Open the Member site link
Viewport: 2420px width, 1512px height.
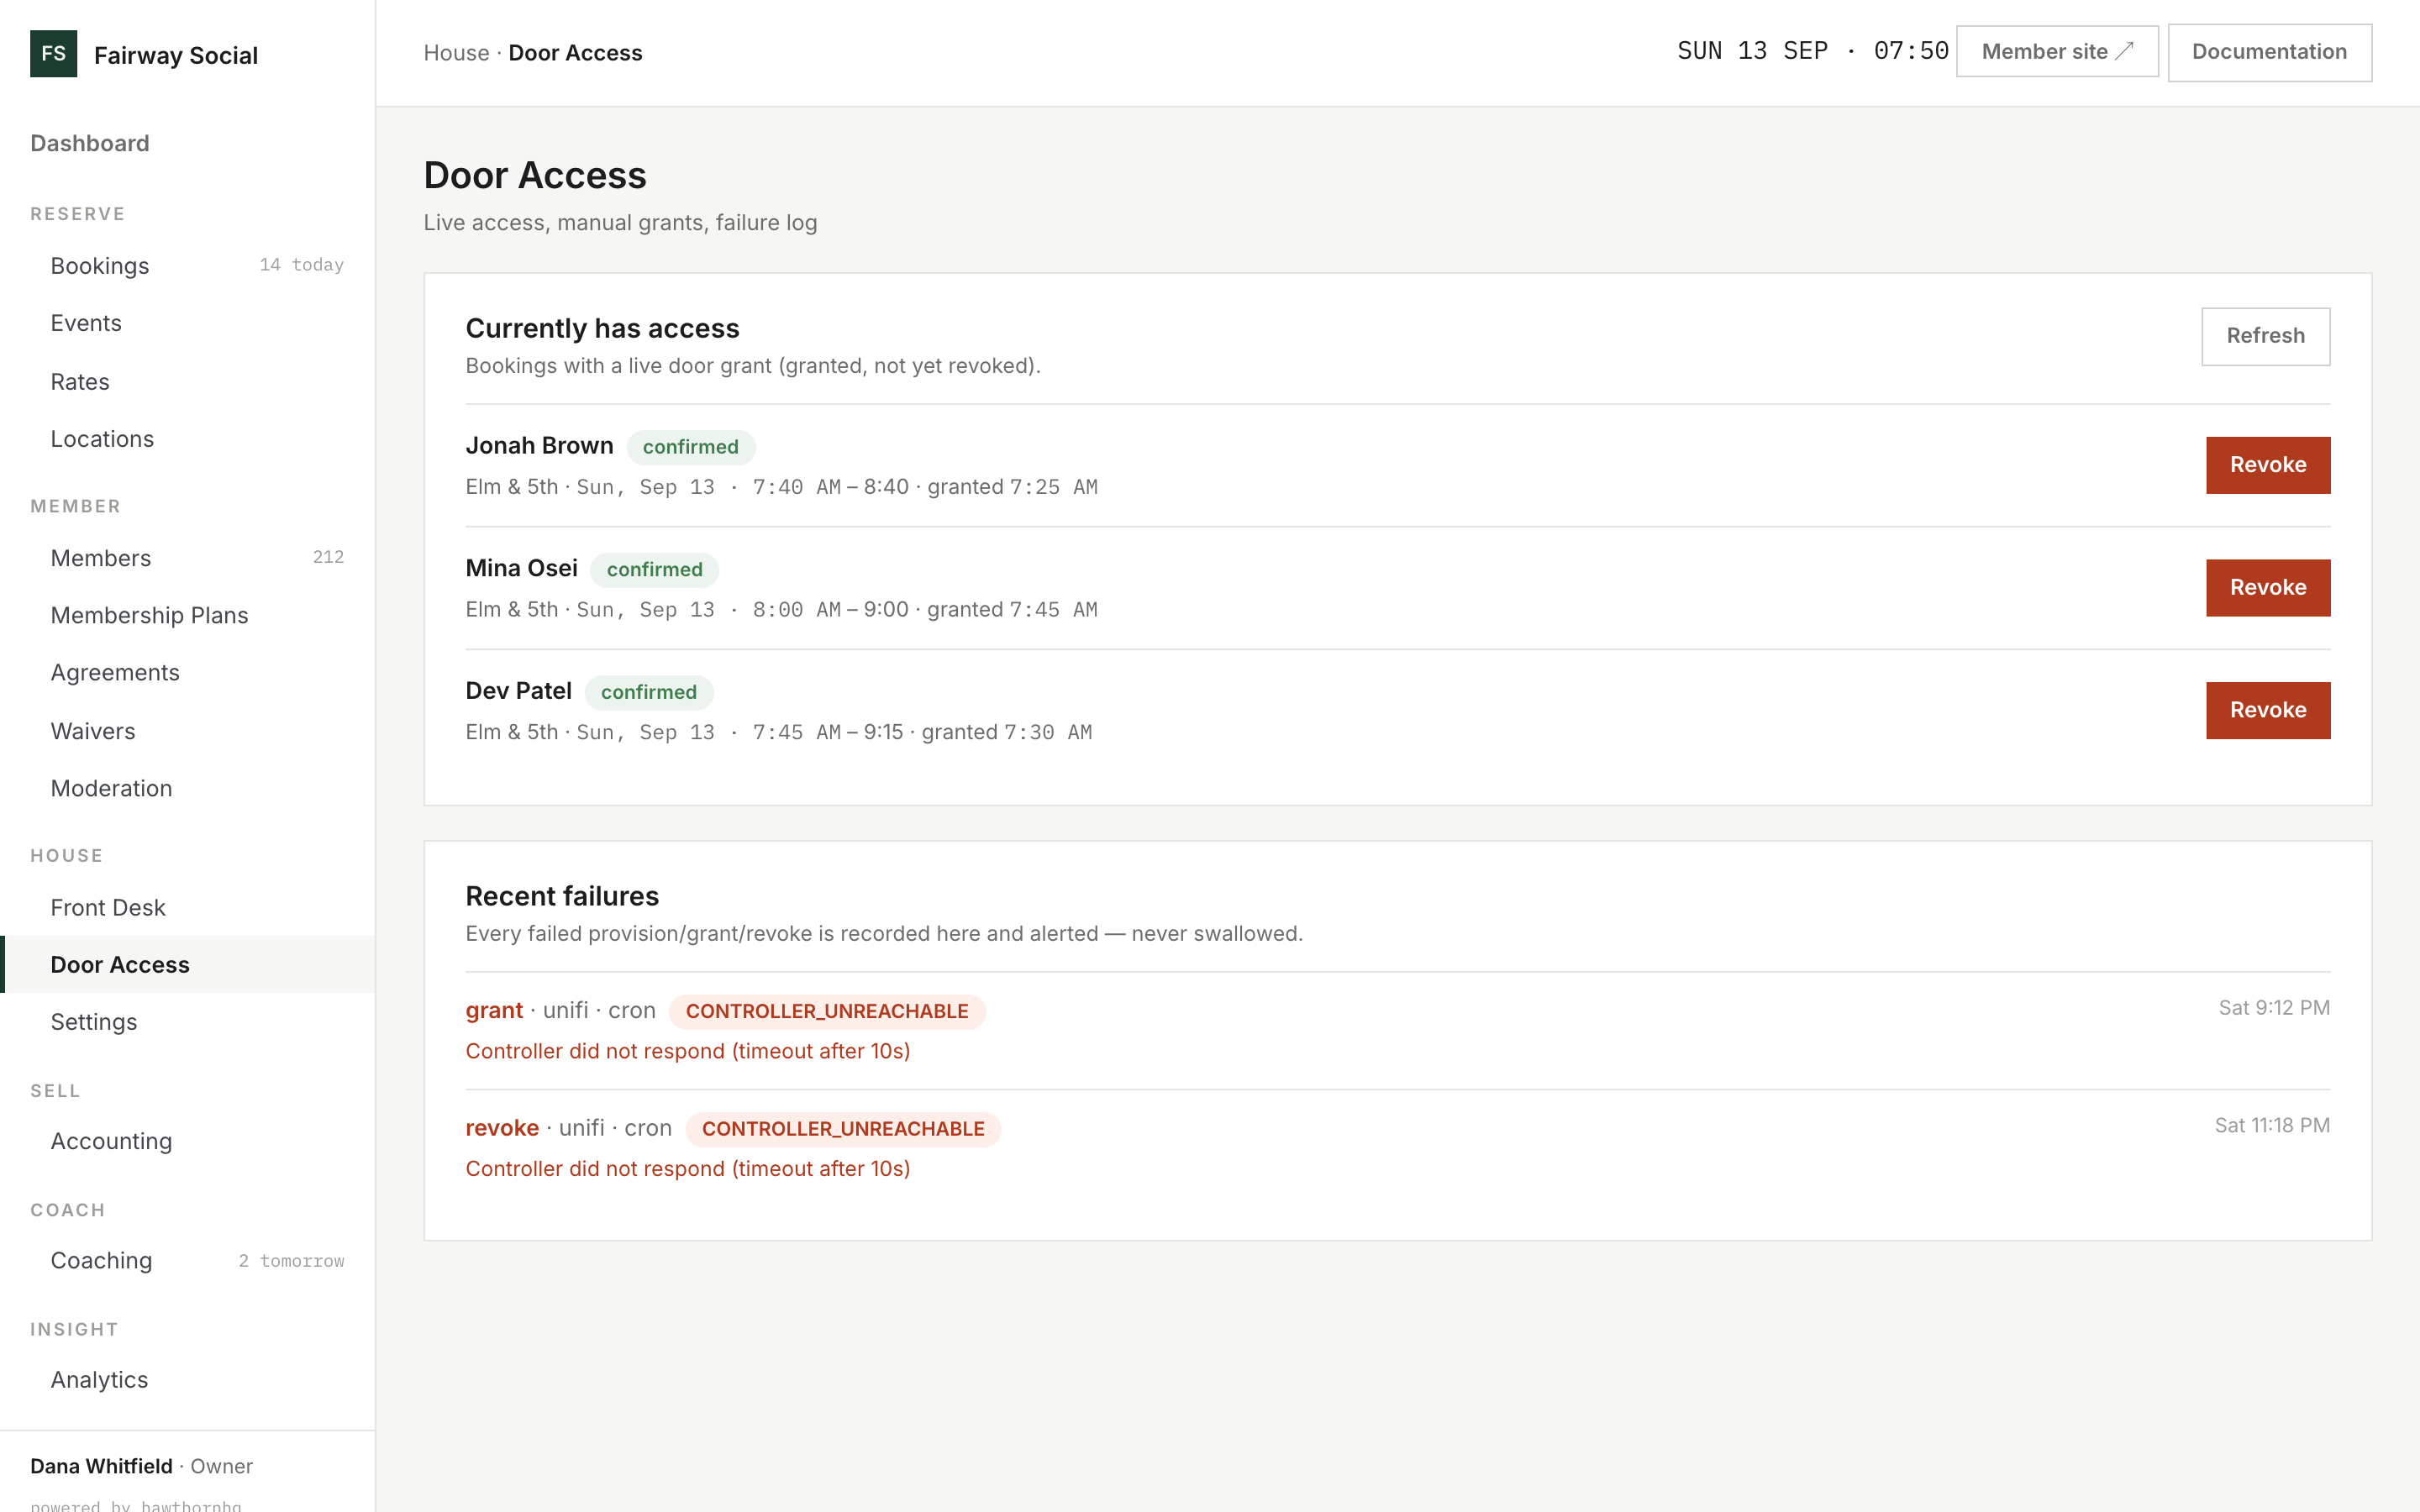(x=2057, y=52)
